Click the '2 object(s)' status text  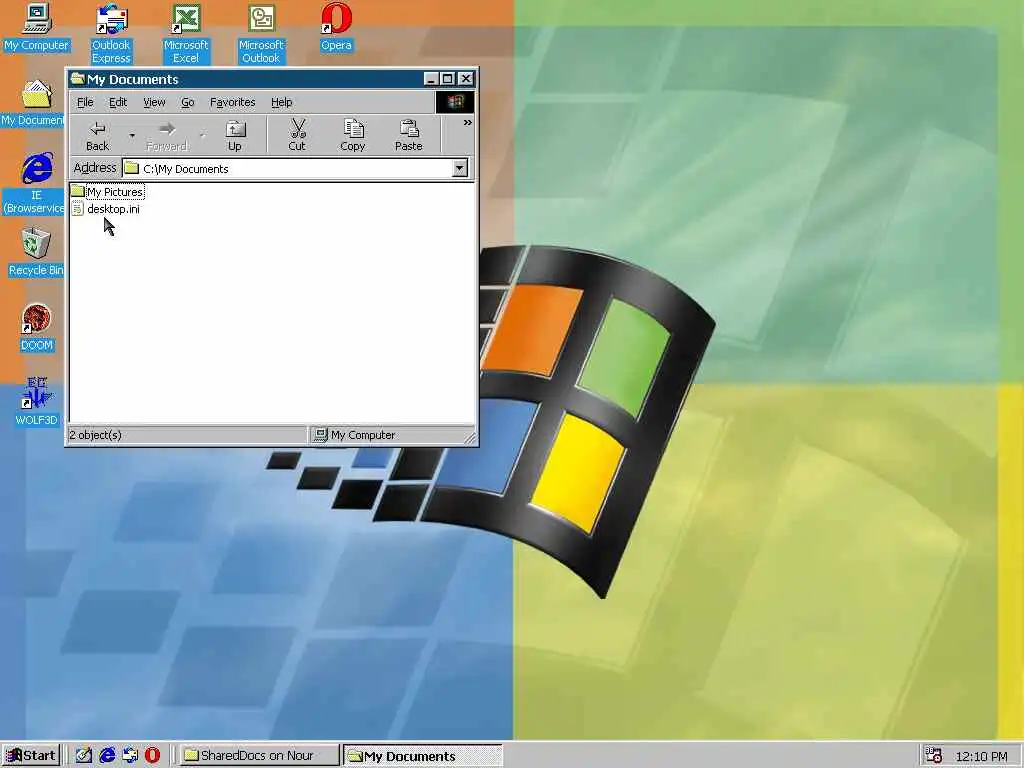coord(95,435)
